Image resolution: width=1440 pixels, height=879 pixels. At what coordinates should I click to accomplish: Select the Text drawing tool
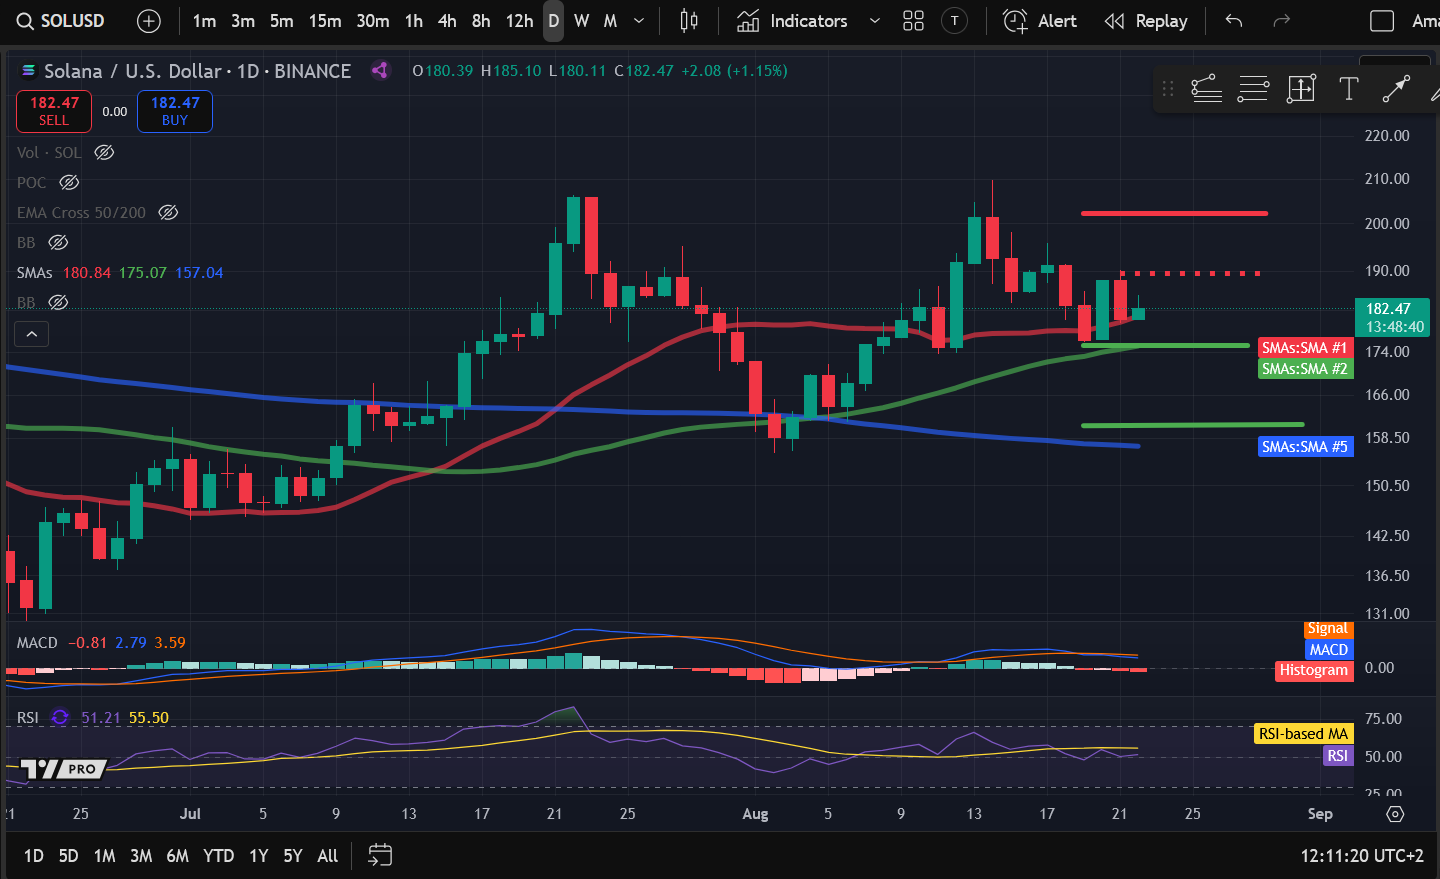pos(1348,89)
